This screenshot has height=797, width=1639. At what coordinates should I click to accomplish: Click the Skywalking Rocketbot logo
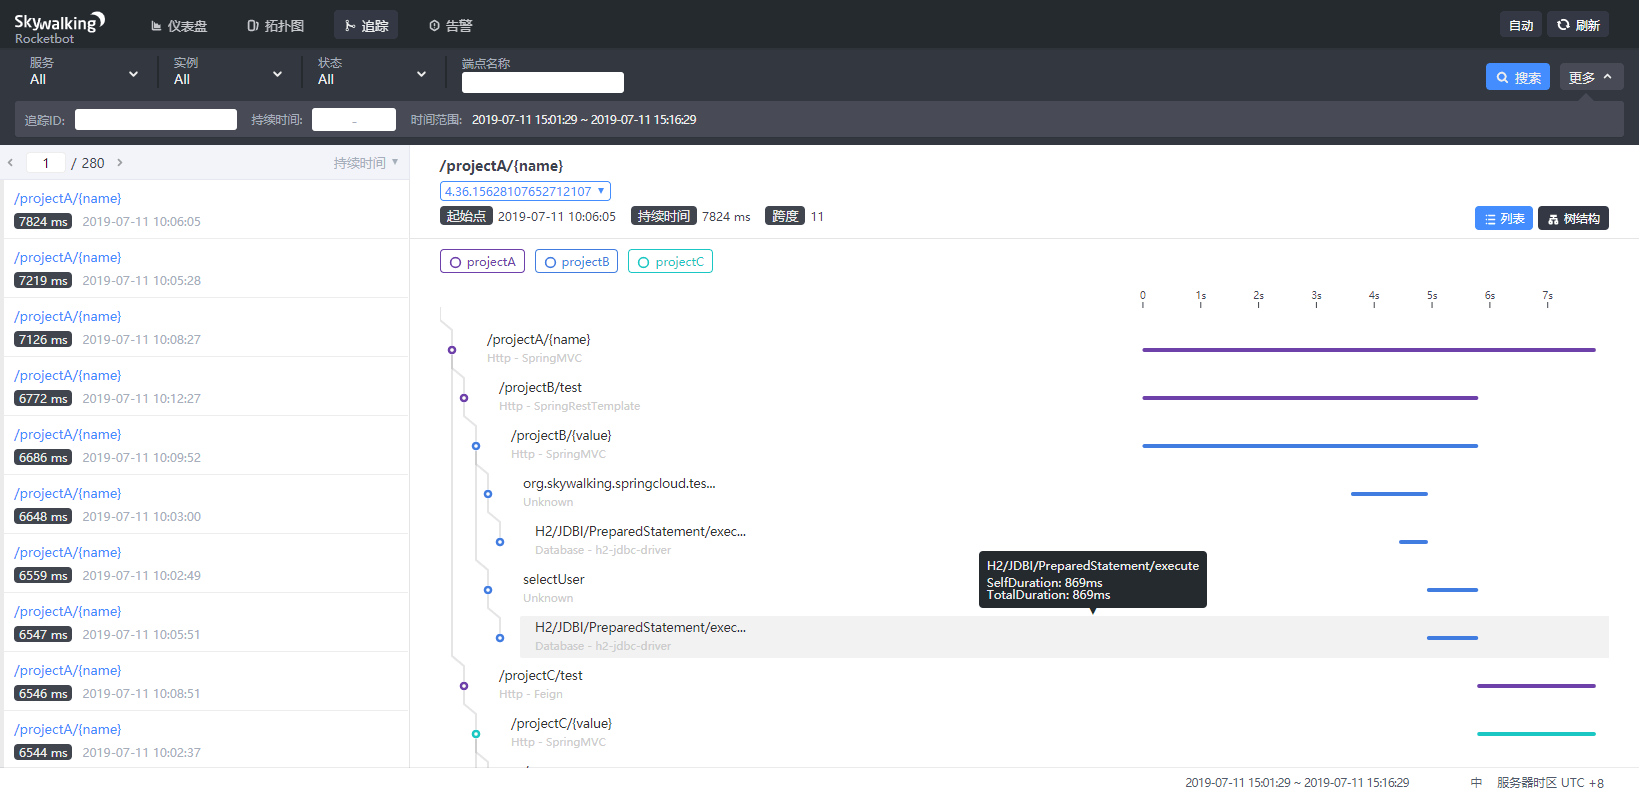(x=59, y=27)
